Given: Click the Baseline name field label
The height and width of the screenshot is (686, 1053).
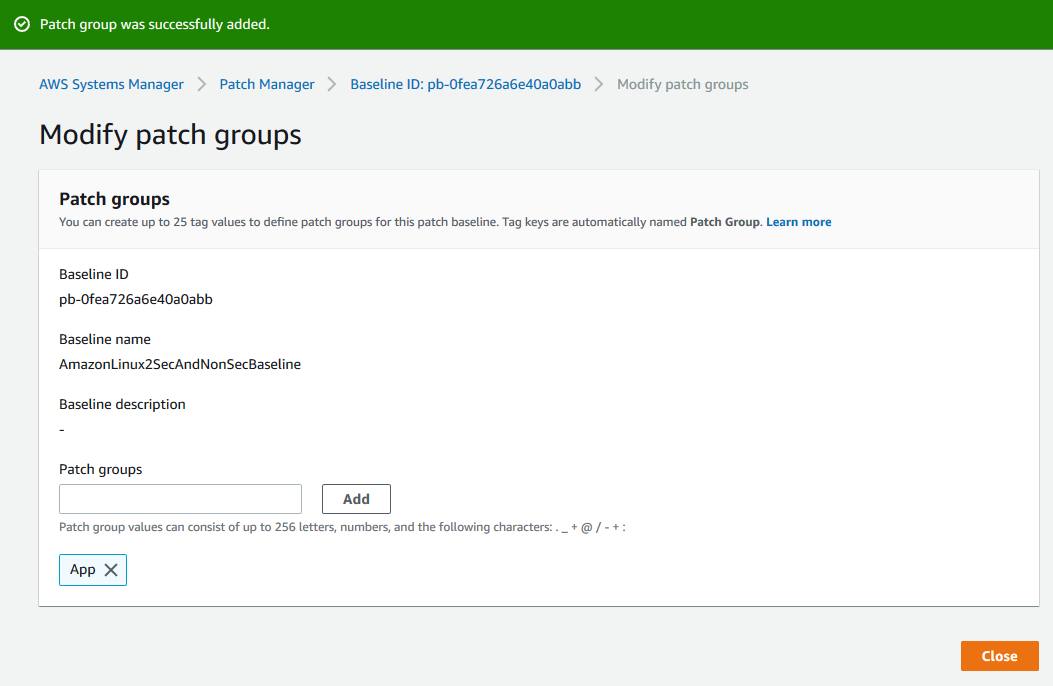Looking at the screenshot, I should coord(105,339).
